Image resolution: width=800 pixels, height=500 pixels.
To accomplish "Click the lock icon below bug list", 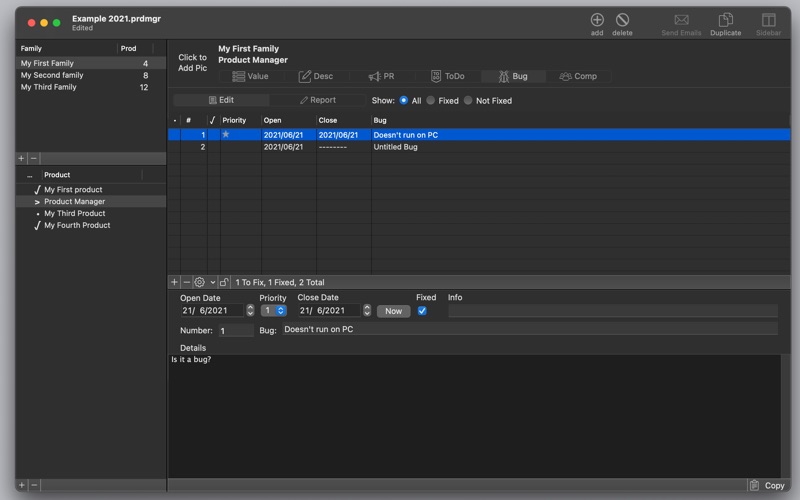I will point(225,283).
